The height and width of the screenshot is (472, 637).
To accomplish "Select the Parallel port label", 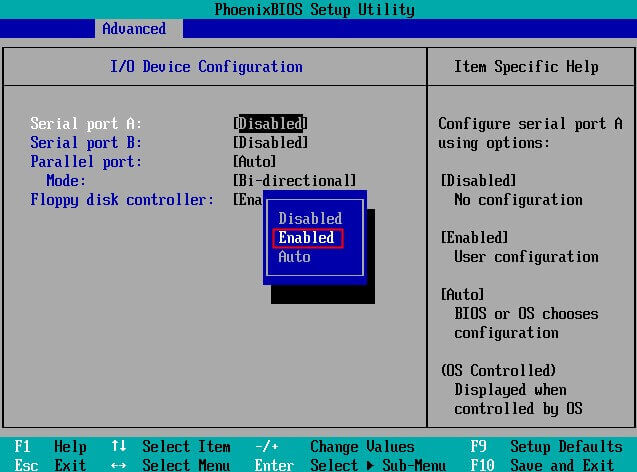I will pos(86,162).
